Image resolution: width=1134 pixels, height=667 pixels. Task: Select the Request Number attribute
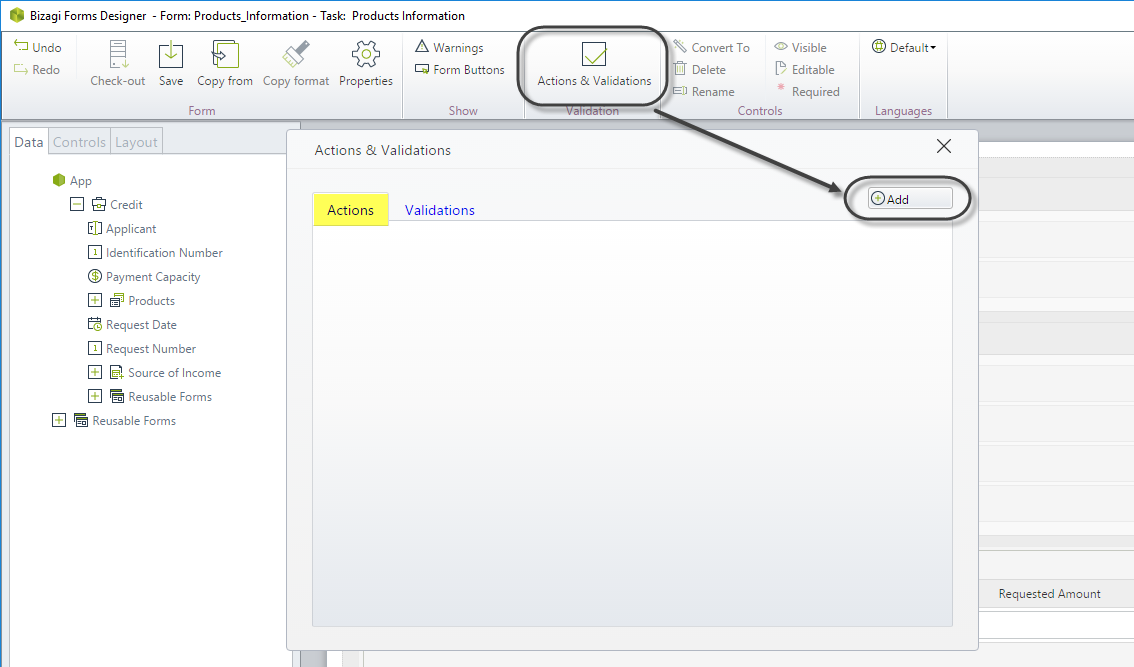151,349
